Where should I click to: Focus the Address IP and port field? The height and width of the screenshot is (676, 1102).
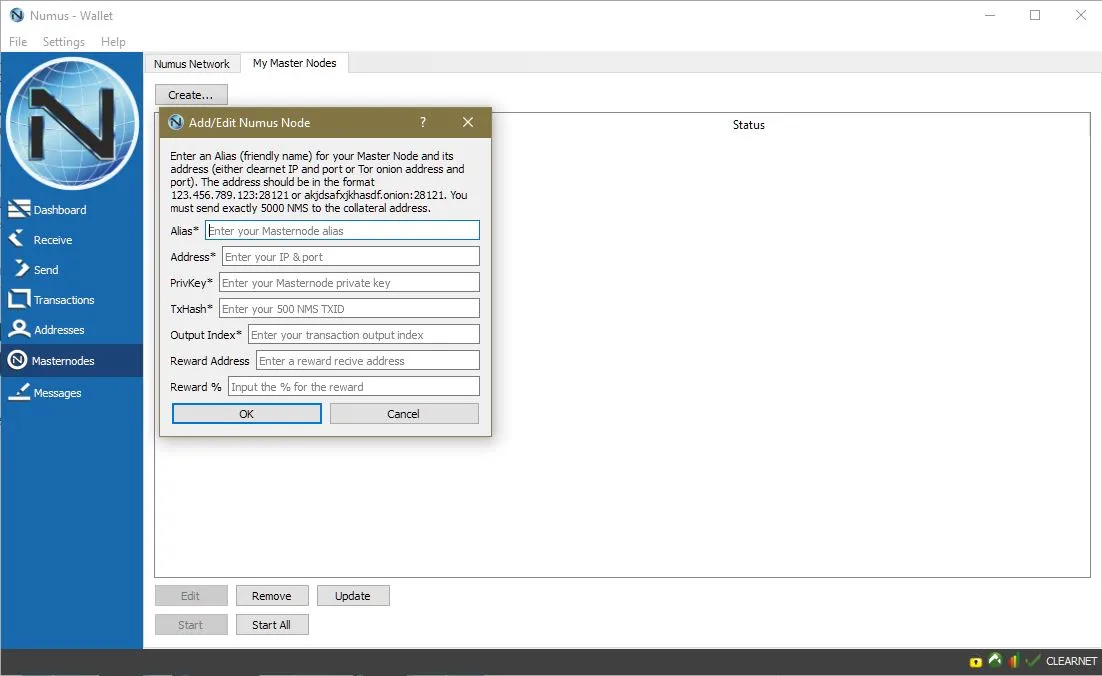(x=351, y=256)
